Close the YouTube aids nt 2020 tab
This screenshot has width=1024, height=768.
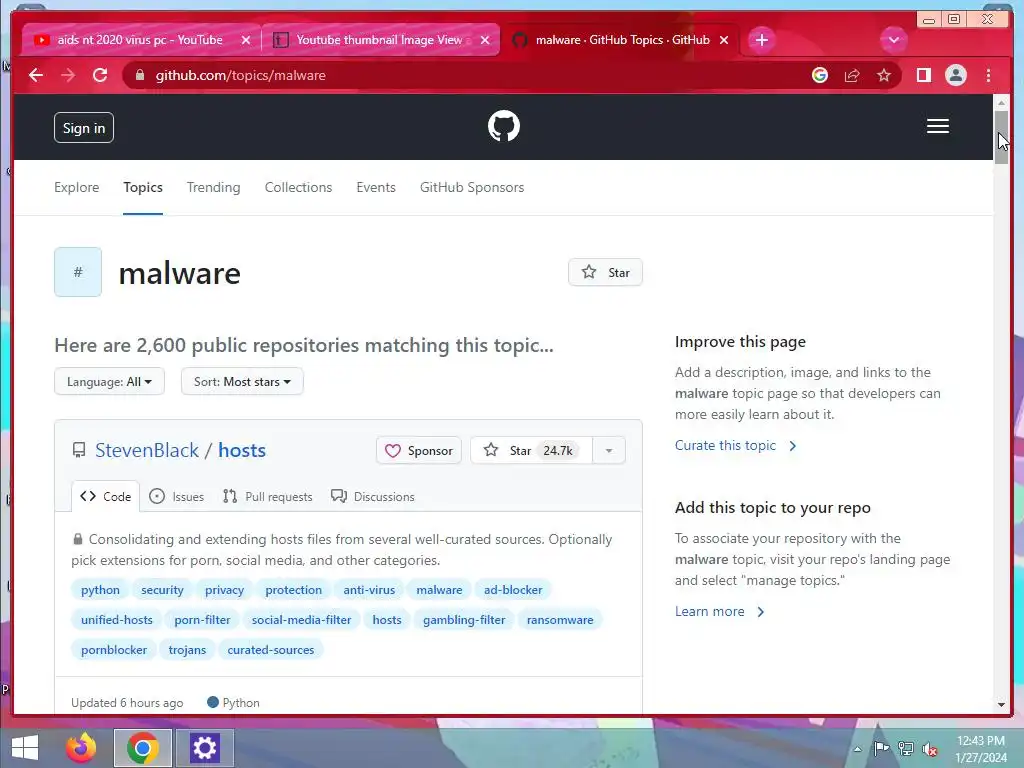point(246,40)
